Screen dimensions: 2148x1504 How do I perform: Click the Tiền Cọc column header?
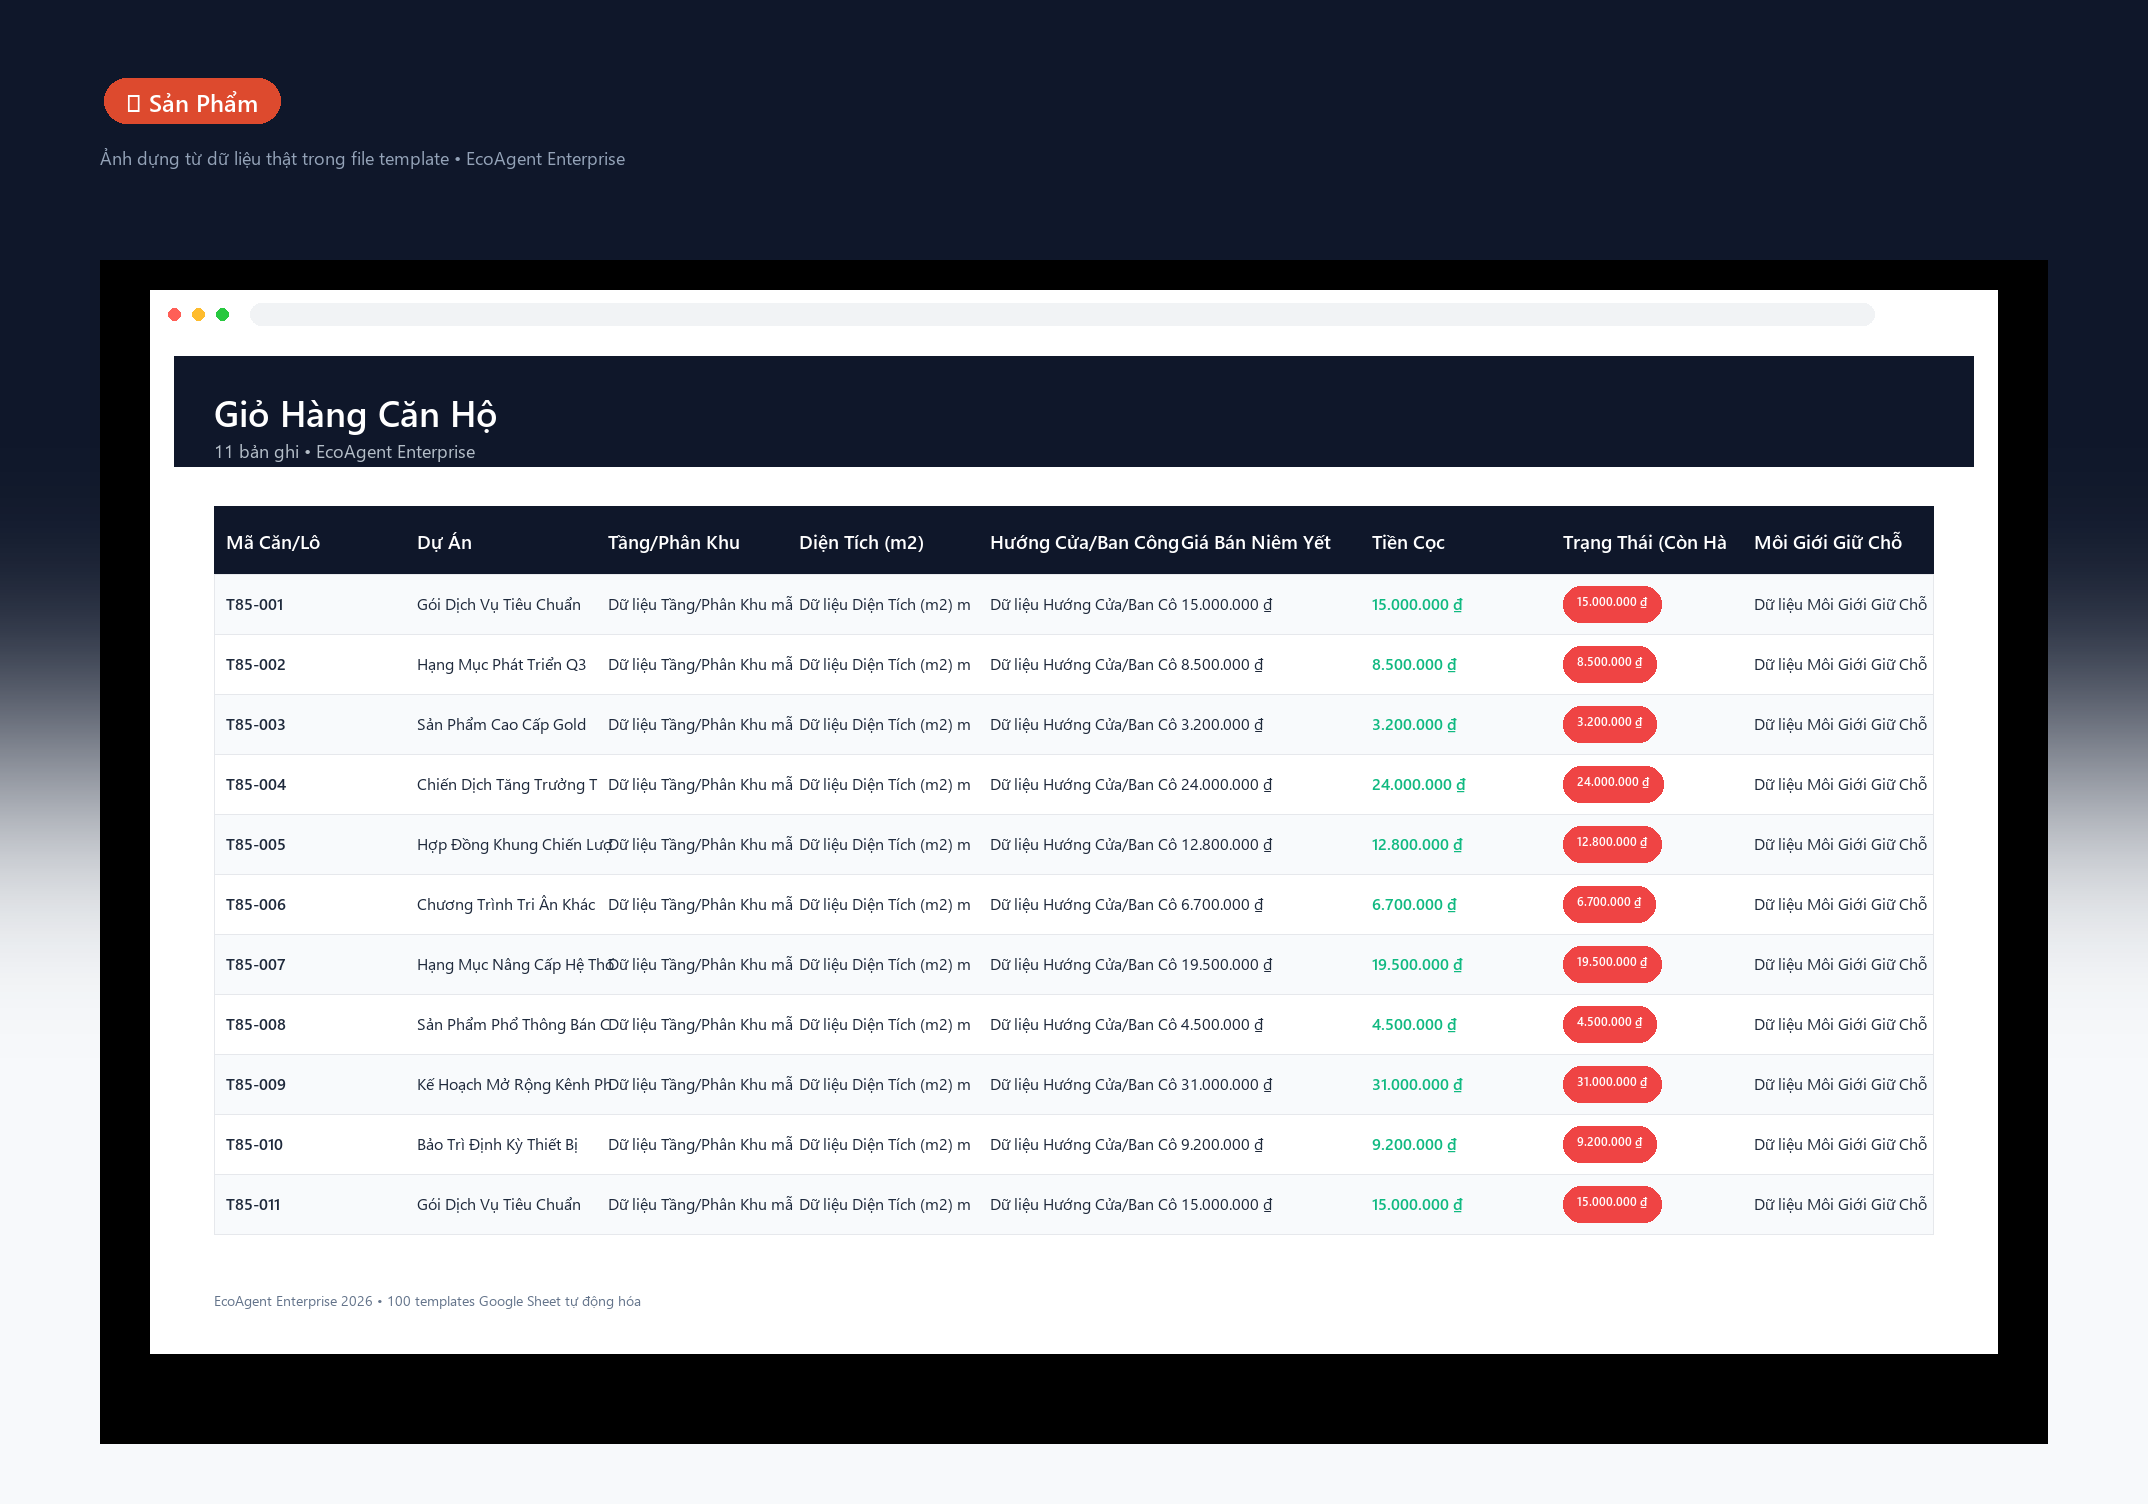[x=1408, y=542]
